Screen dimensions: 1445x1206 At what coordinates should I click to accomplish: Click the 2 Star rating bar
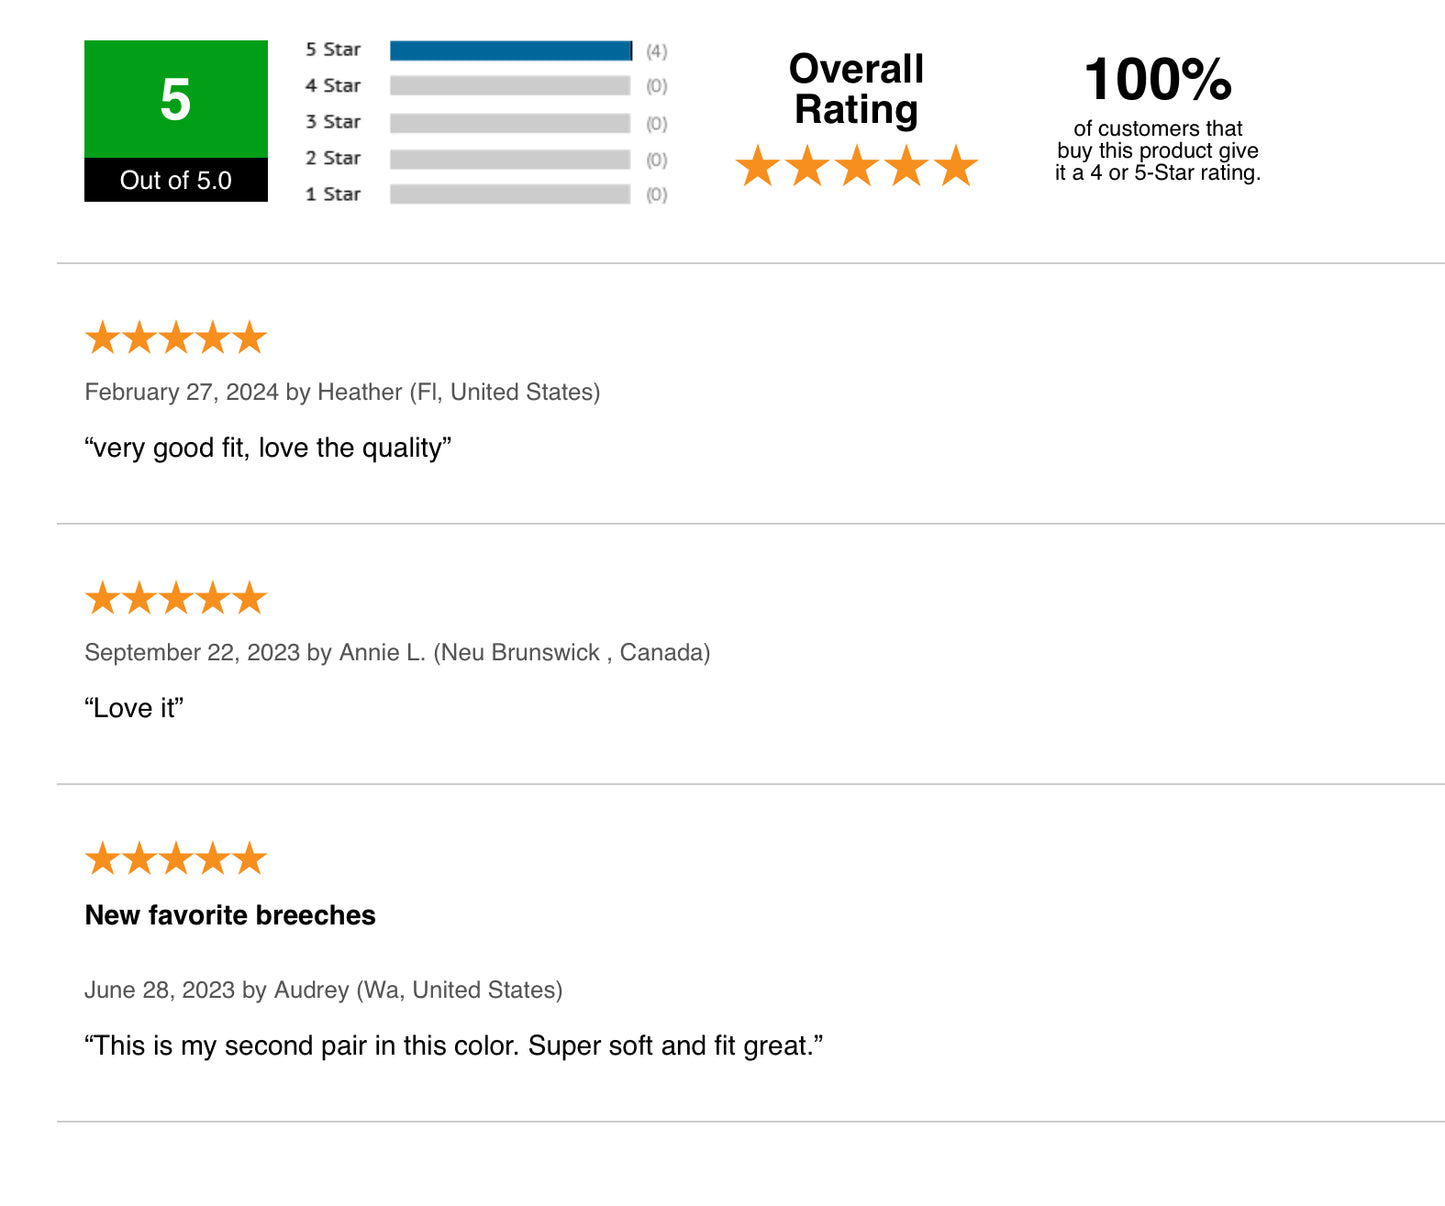(x=510, y=160)
